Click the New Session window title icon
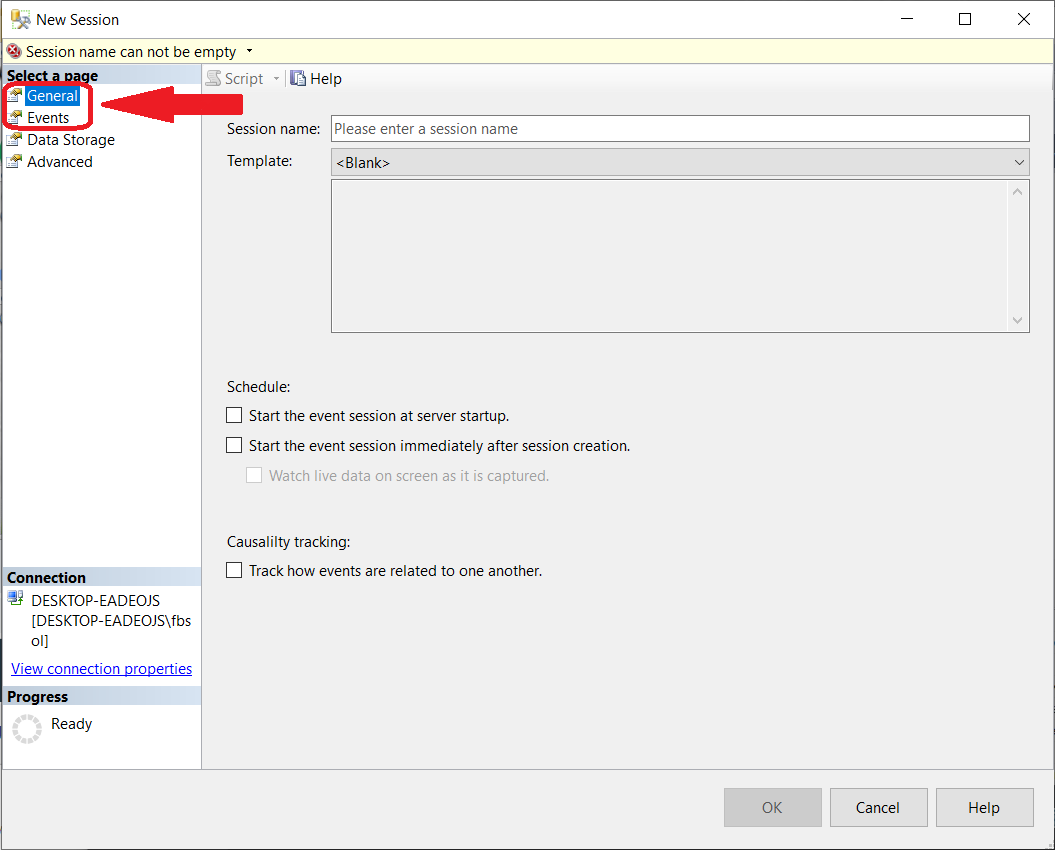1055x850 pixels. click(20, 20)
